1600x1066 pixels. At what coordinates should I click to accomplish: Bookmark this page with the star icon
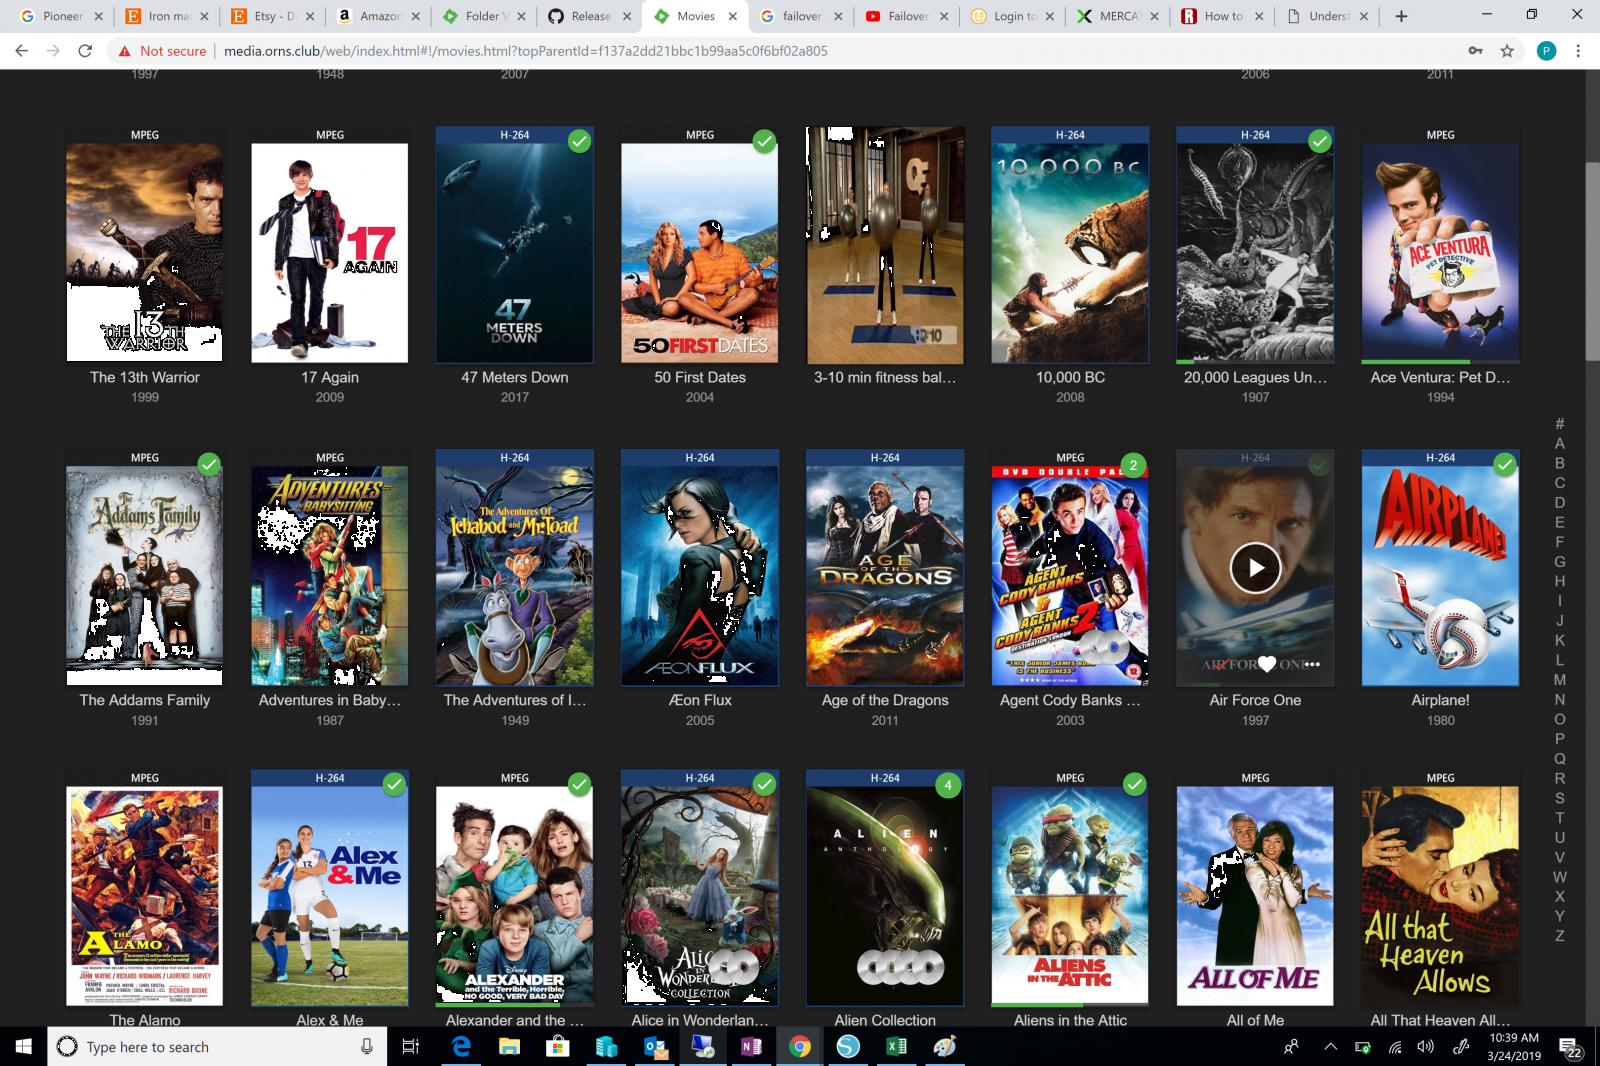(x=1507, y=51)
